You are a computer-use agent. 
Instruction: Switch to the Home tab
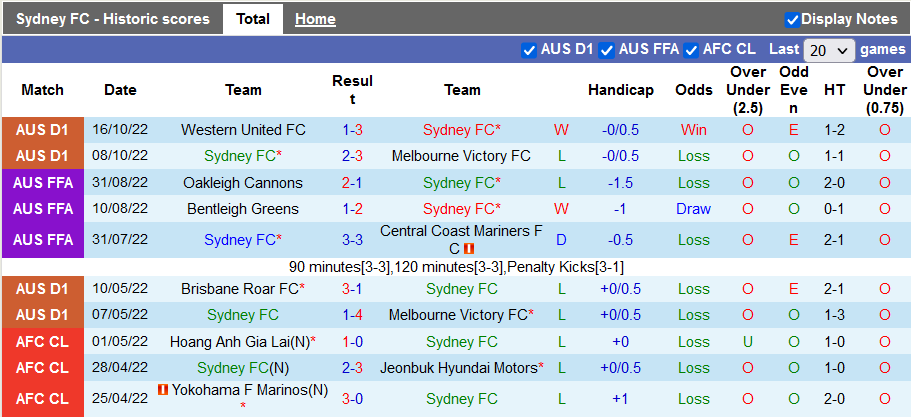315,19
